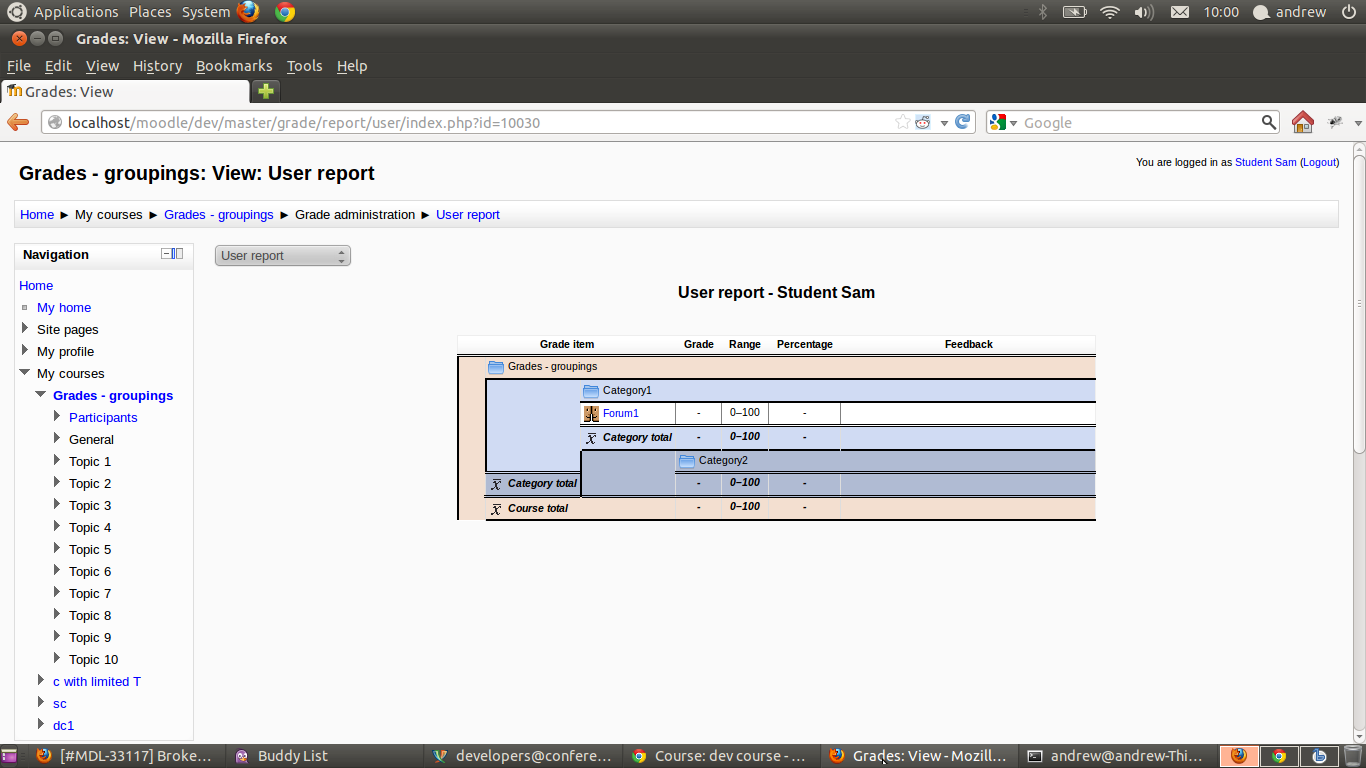Switch to Buddy List taskbar window
This screenshot has width=1366, height=768.
click(x=325, y=756)
